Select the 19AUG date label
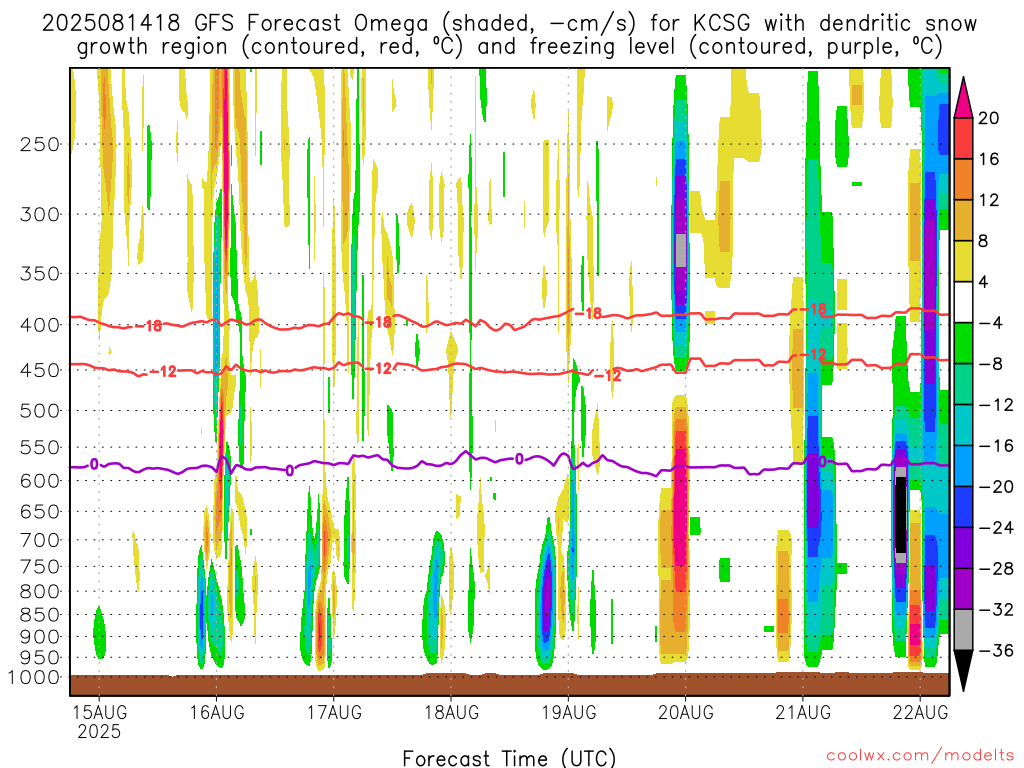Screen dimensions: 1024x768 (568, 712)
